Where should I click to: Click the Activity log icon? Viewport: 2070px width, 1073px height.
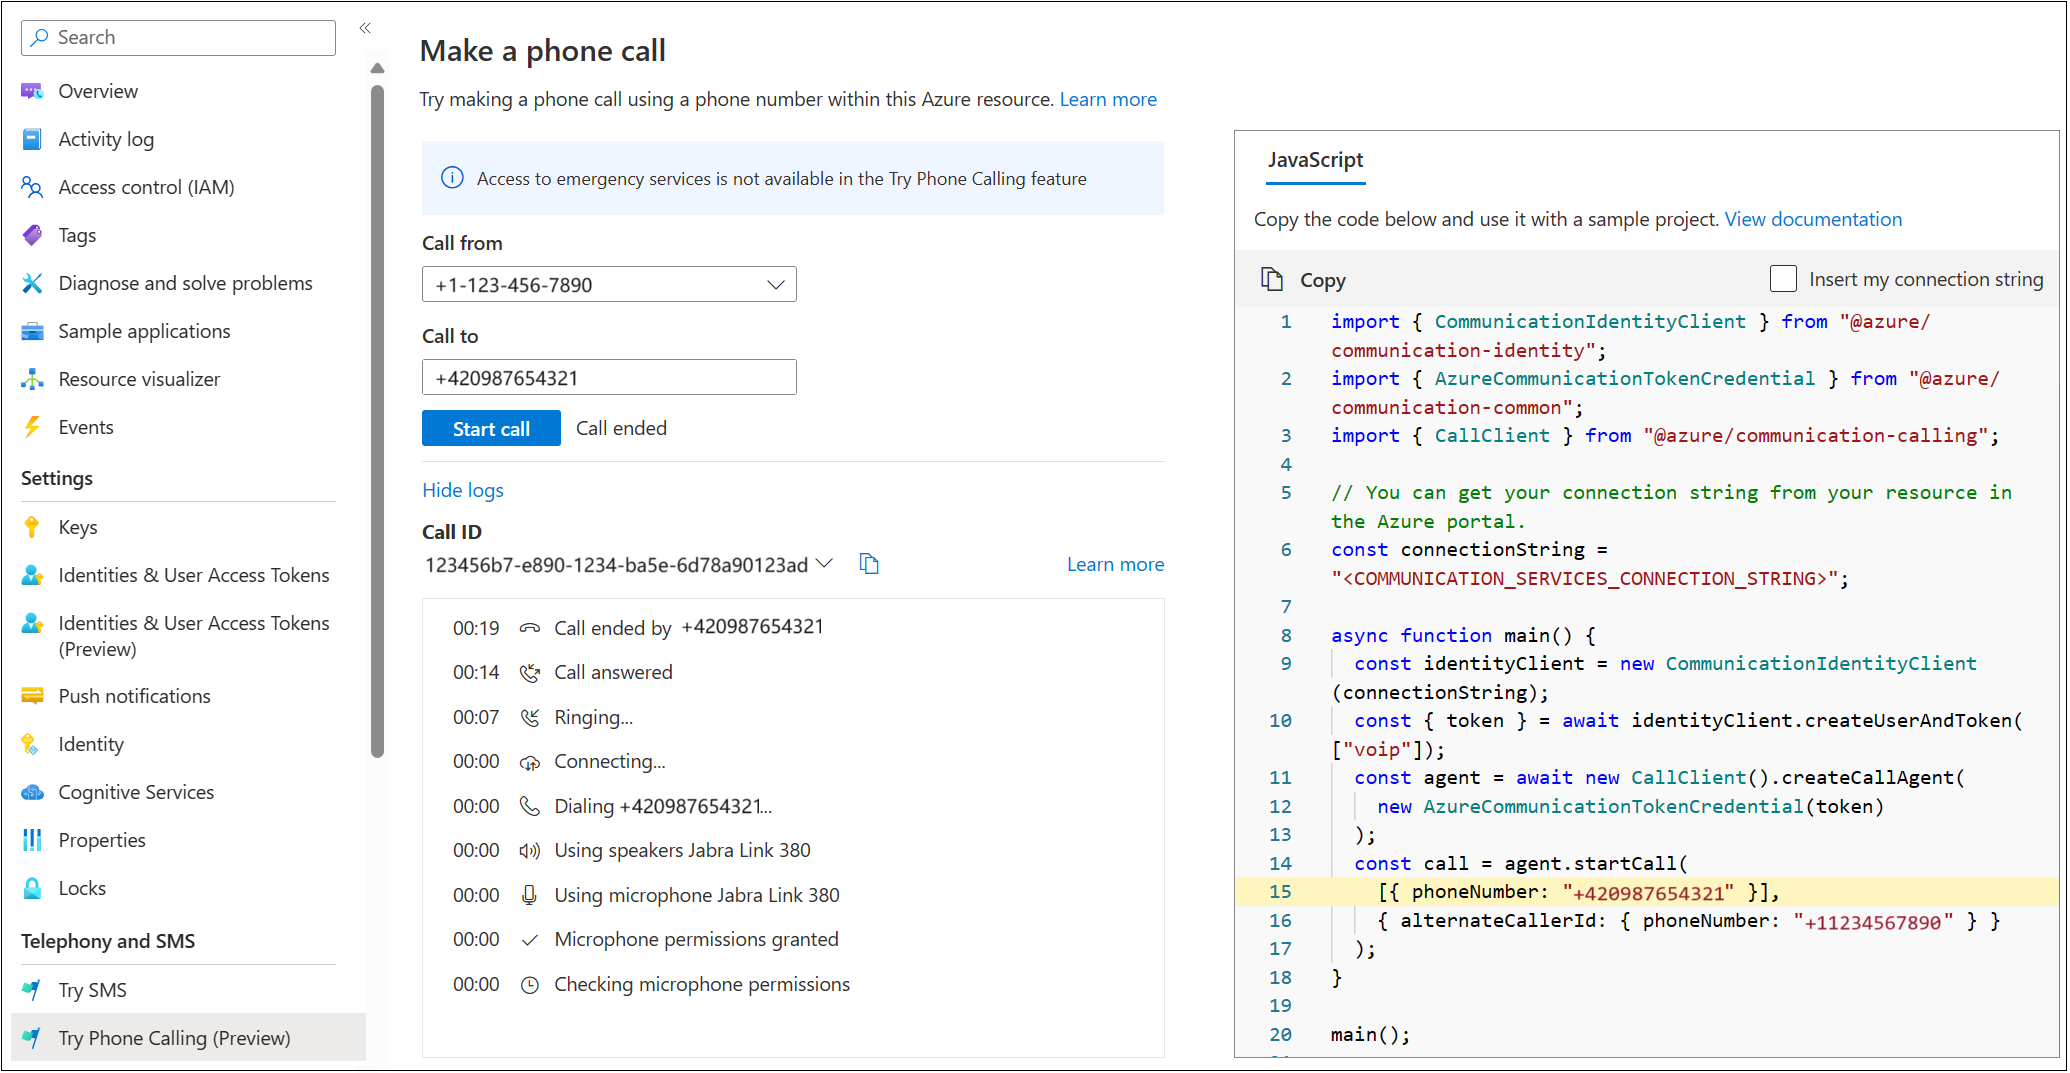[x=32, y=139]
